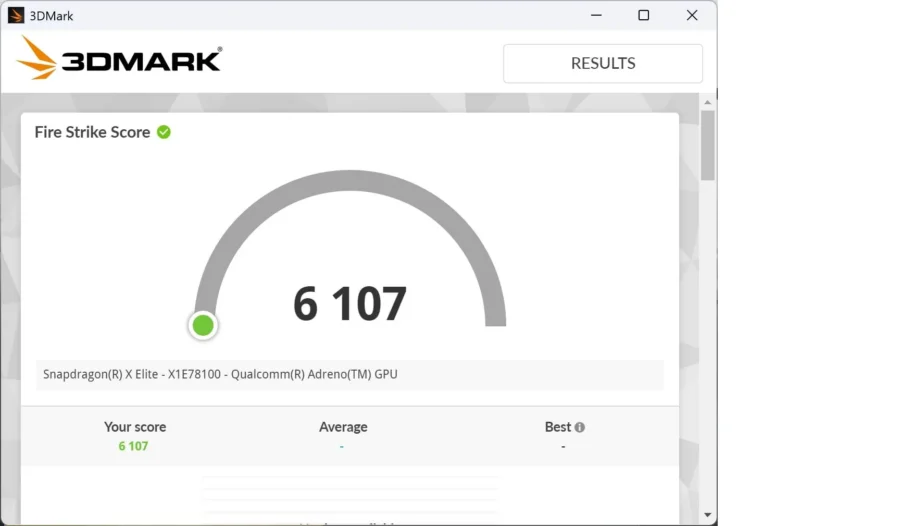Minimize the 3DMark window
This screenshot has width=900, height=526.
pos(596,16)
